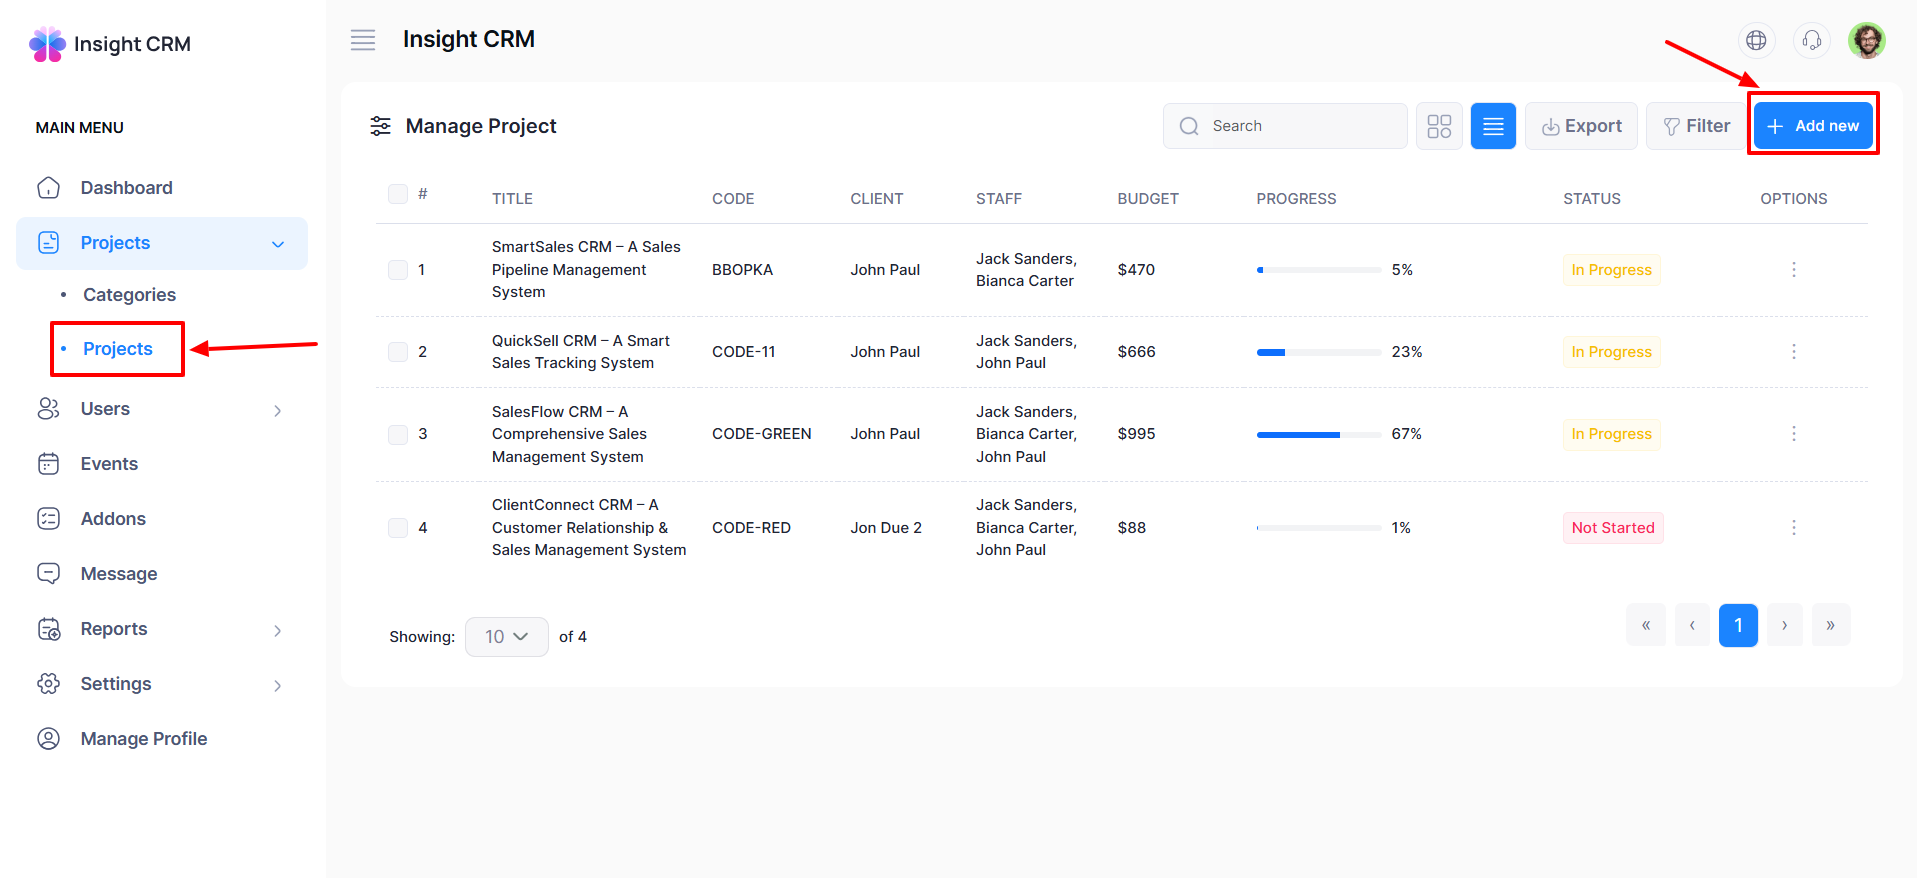Open options for SmartSales CRM row
The image size is (1917, 878).
(x=1793, y=270)
